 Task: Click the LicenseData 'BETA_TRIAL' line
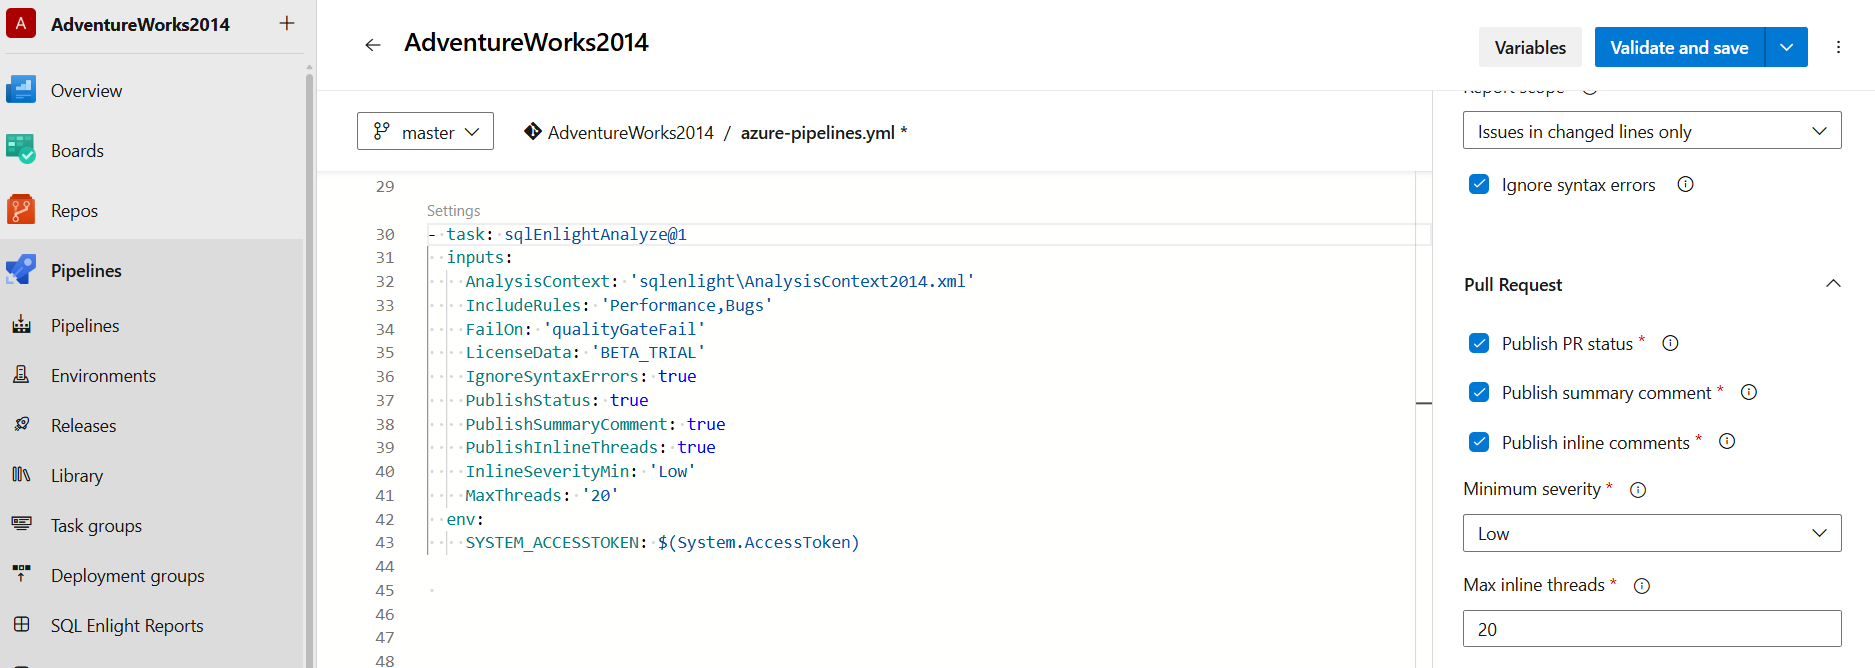[x=585, y=352]
